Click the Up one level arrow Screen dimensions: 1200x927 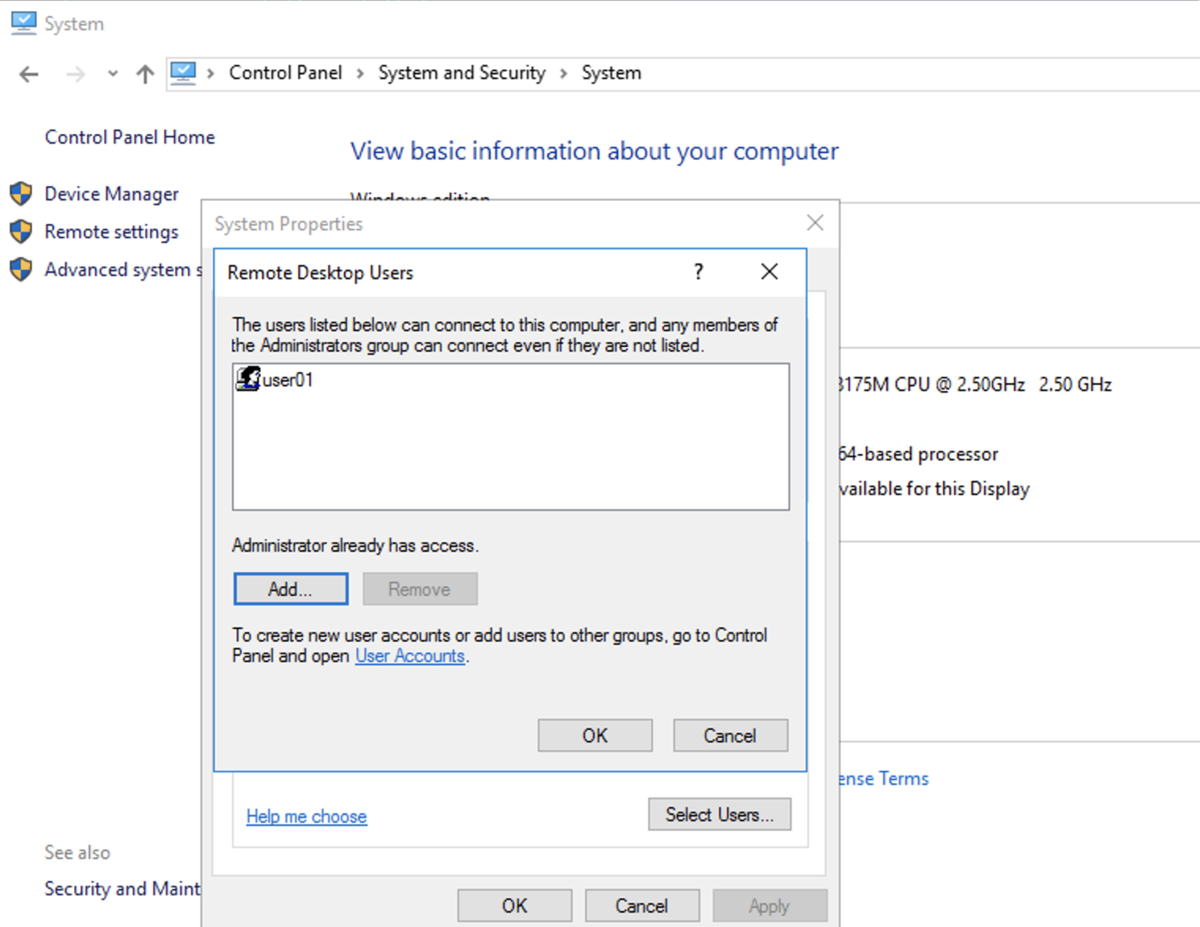145,74
